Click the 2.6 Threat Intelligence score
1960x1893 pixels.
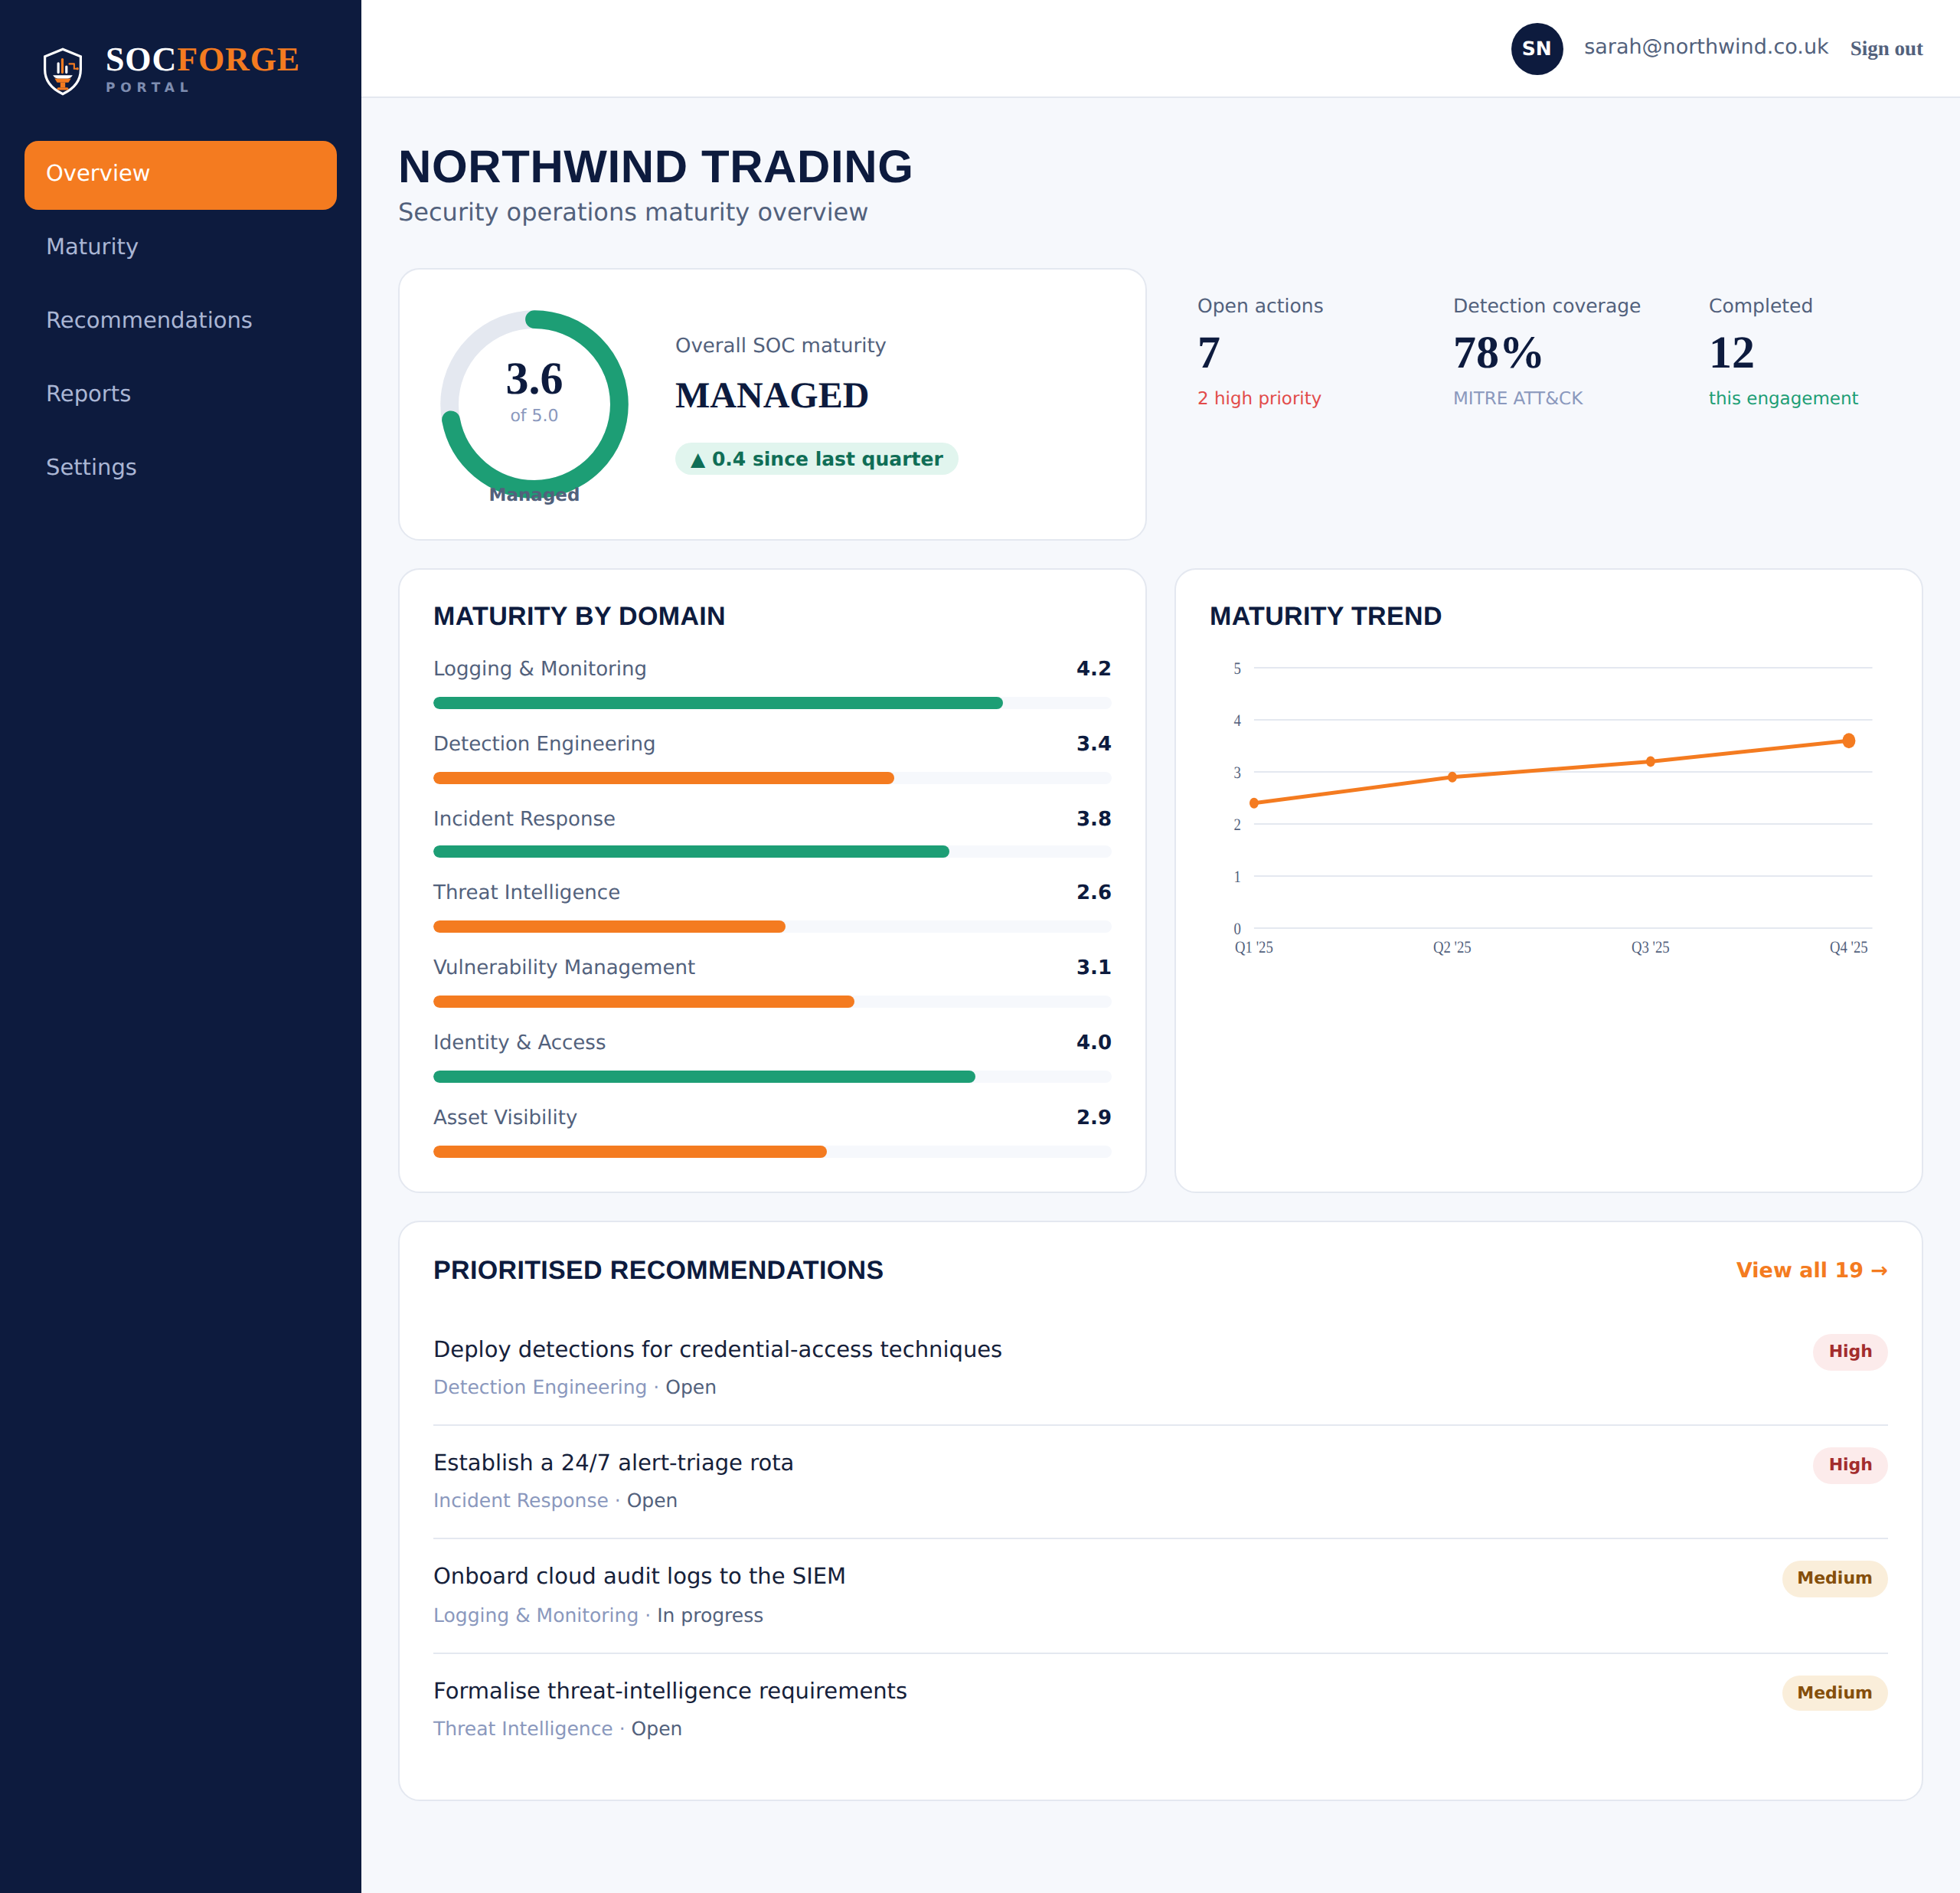[x=1093, y=892]
